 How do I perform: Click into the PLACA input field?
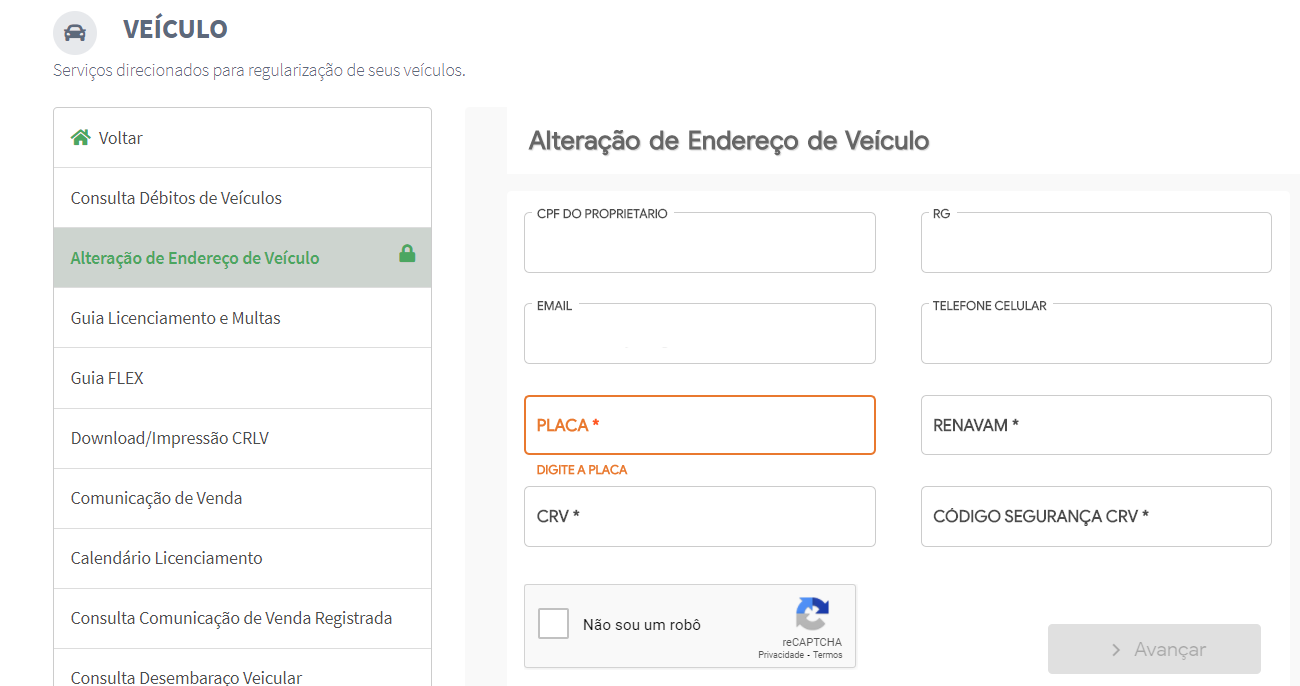699,425
